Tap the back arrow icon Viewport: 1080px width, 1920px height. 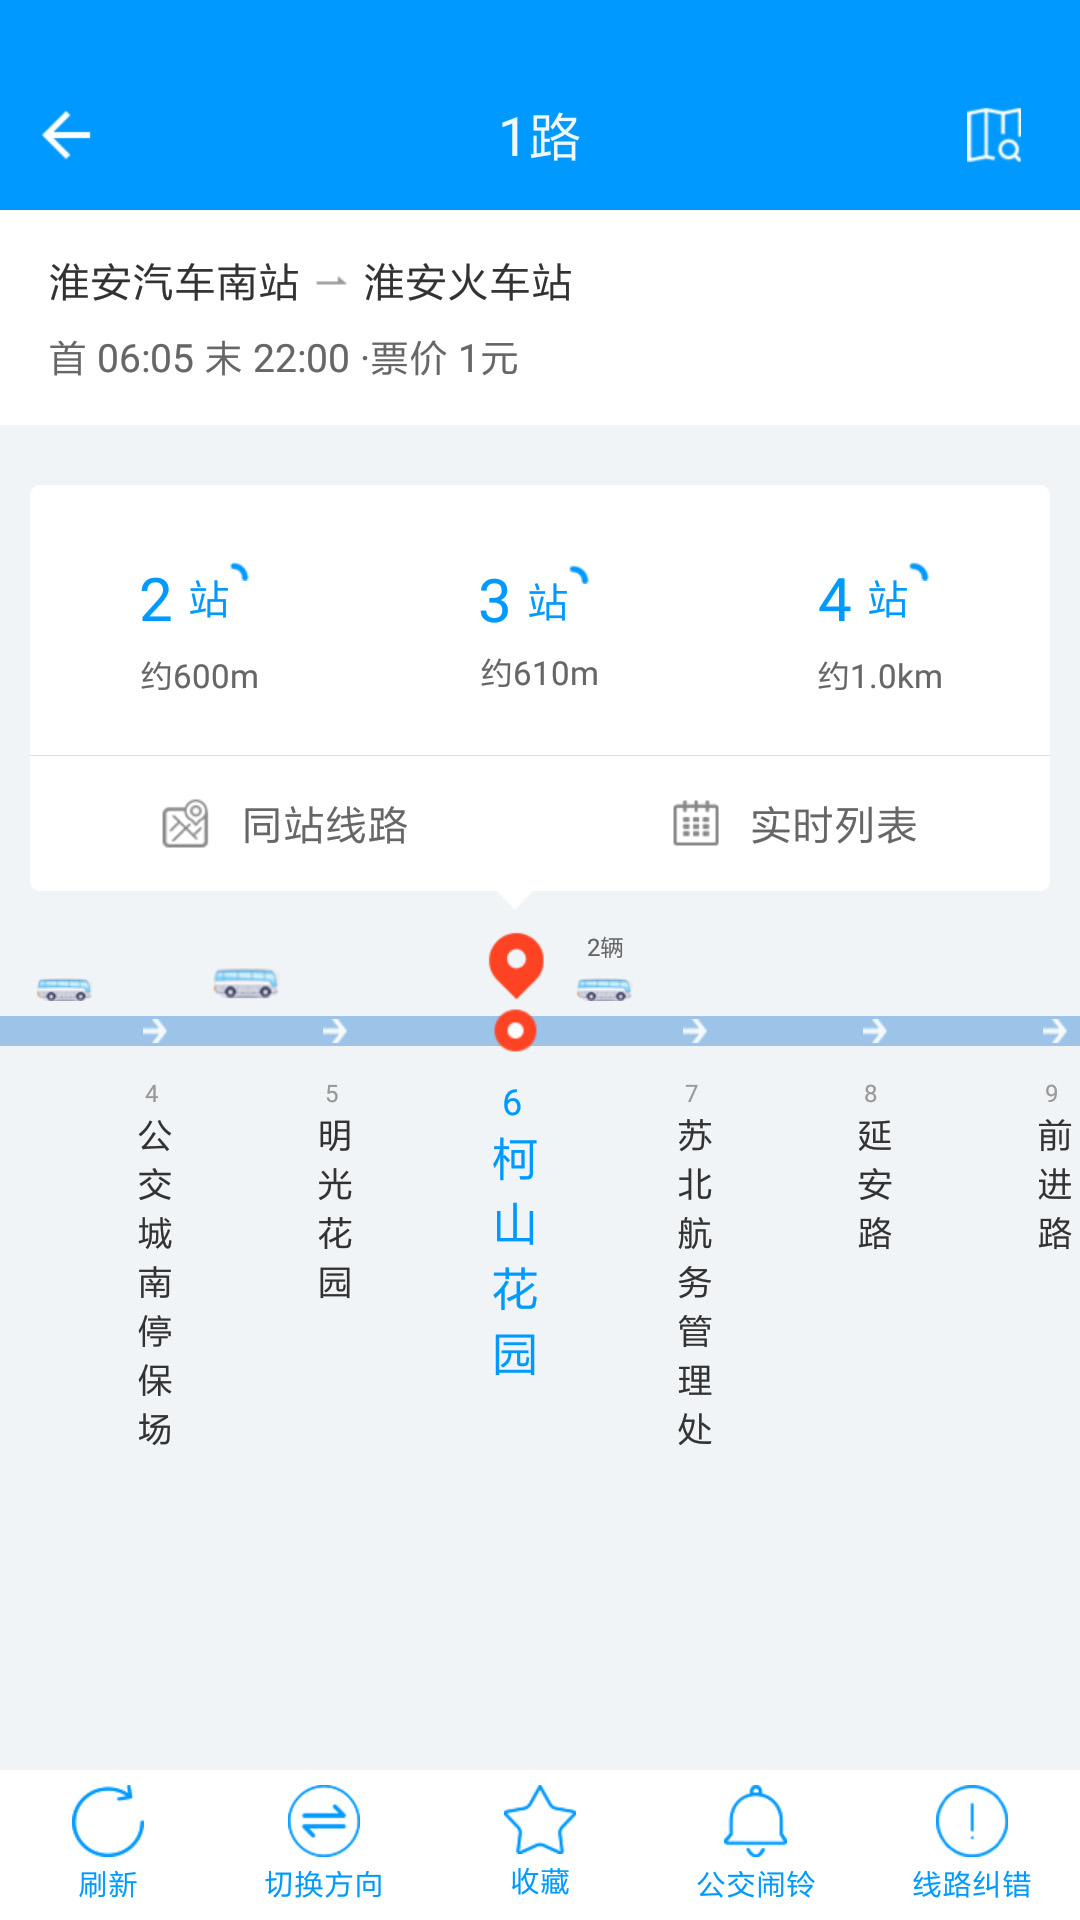[66, 135]
